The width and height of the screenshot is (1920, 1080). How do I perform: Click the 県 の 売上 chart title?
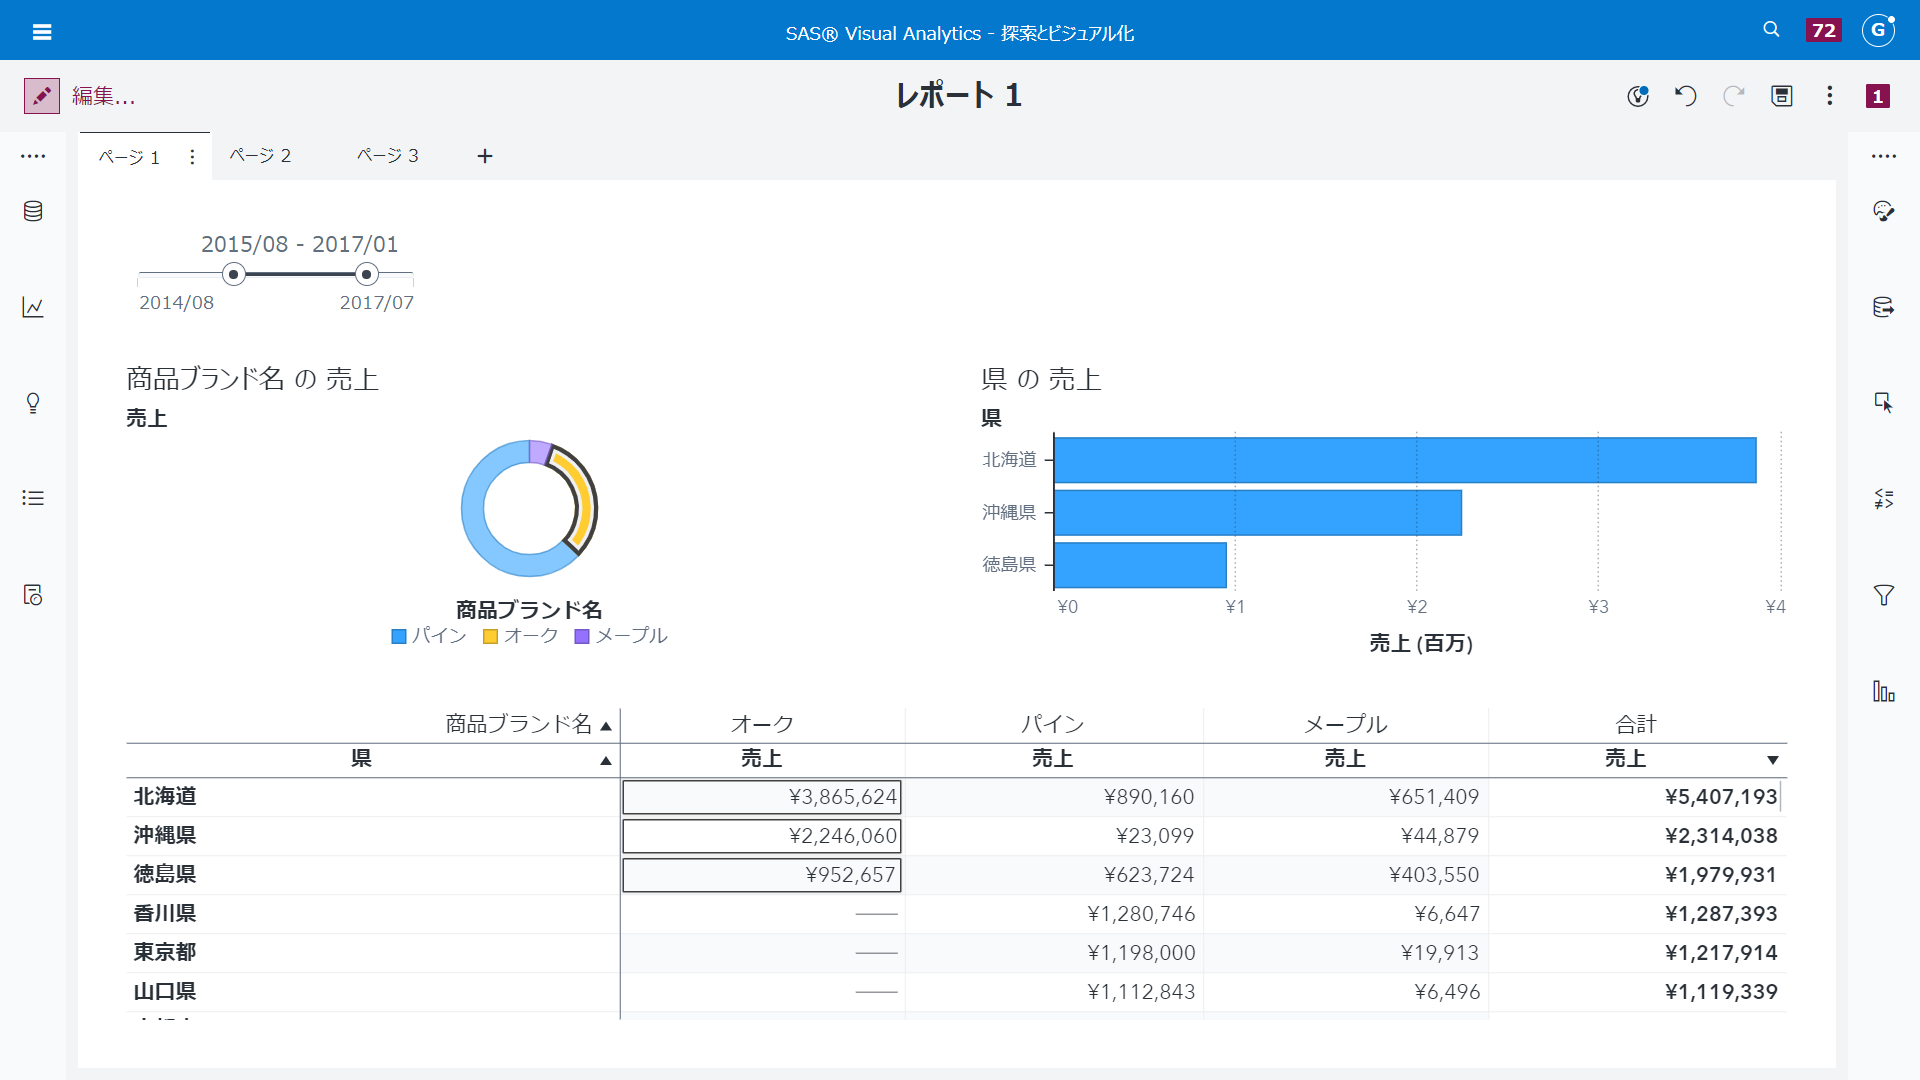(x=1041, y=379)
